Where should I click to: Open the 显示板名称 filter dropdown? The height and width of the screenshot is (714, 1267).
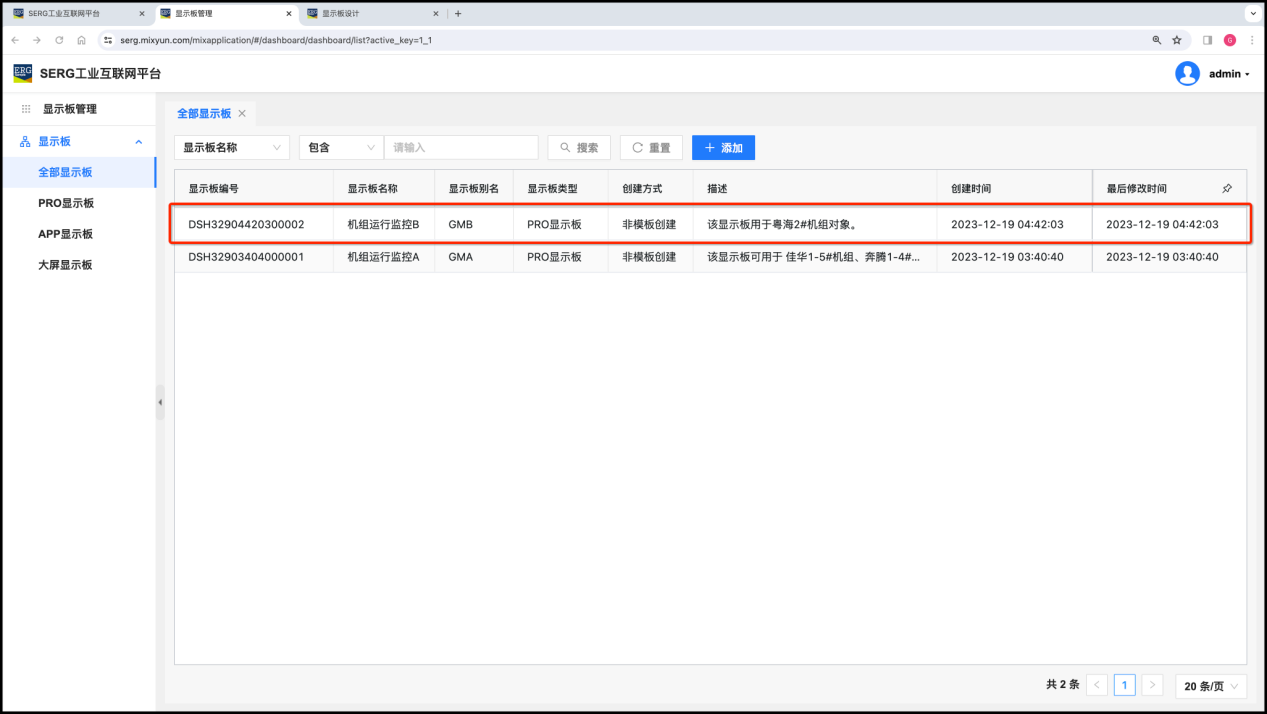point(232,148)
